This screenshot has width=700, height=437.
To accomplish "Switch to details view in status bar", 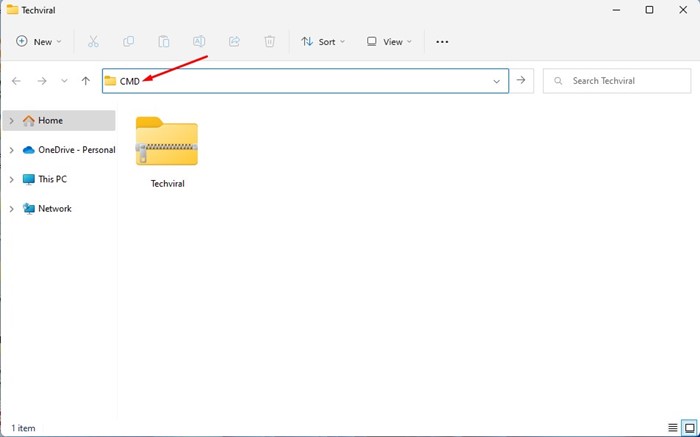I will (672, 428).
